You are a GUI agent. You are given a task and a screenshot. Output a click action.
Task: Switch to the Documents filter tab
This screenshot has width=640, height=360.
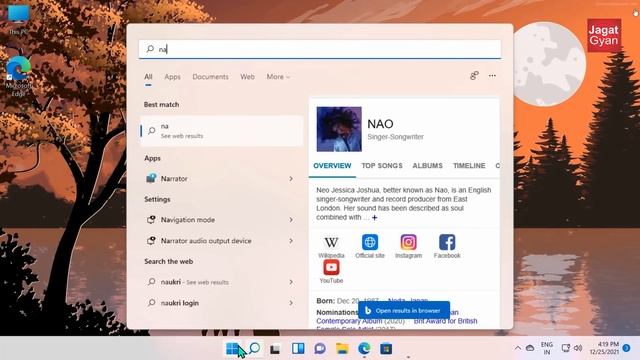[x=210, y=77]
